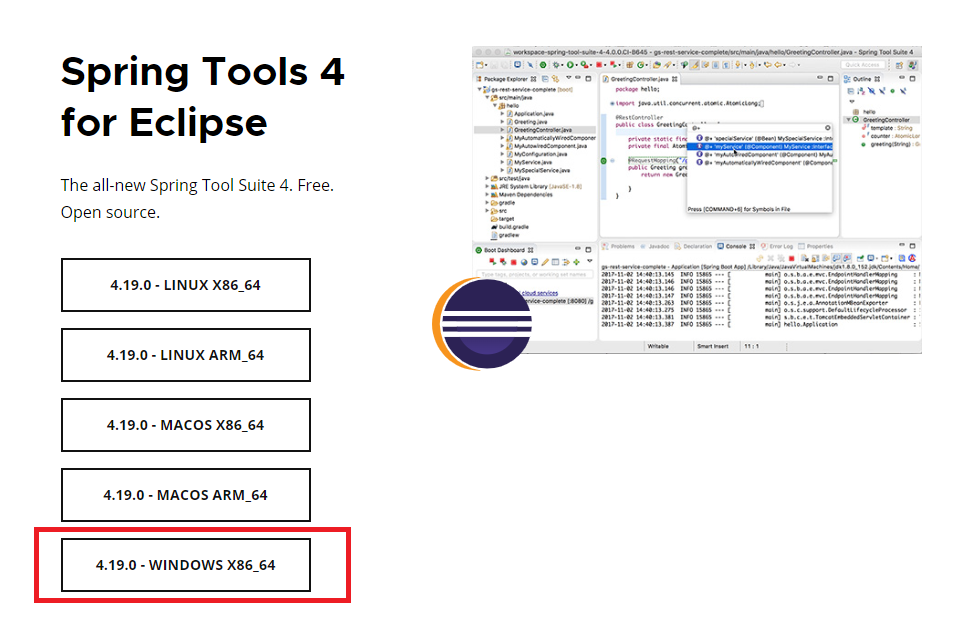
Task: Download 4.19.0 - LINUX ARM_64 build
Action: [185, 355]
